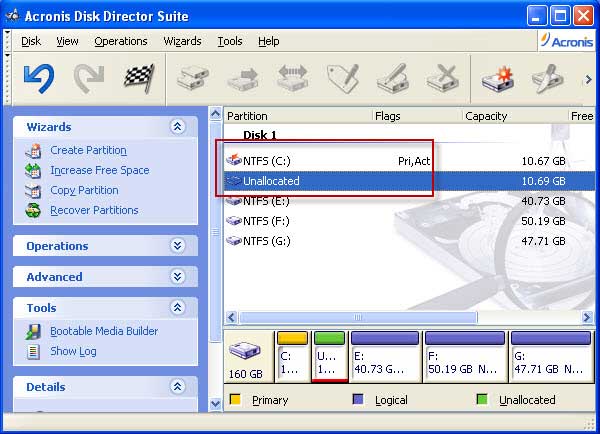This screenshot has height=434, width=600.
Task: Collapse the Details sidebar section
Action: pos(178,387)
